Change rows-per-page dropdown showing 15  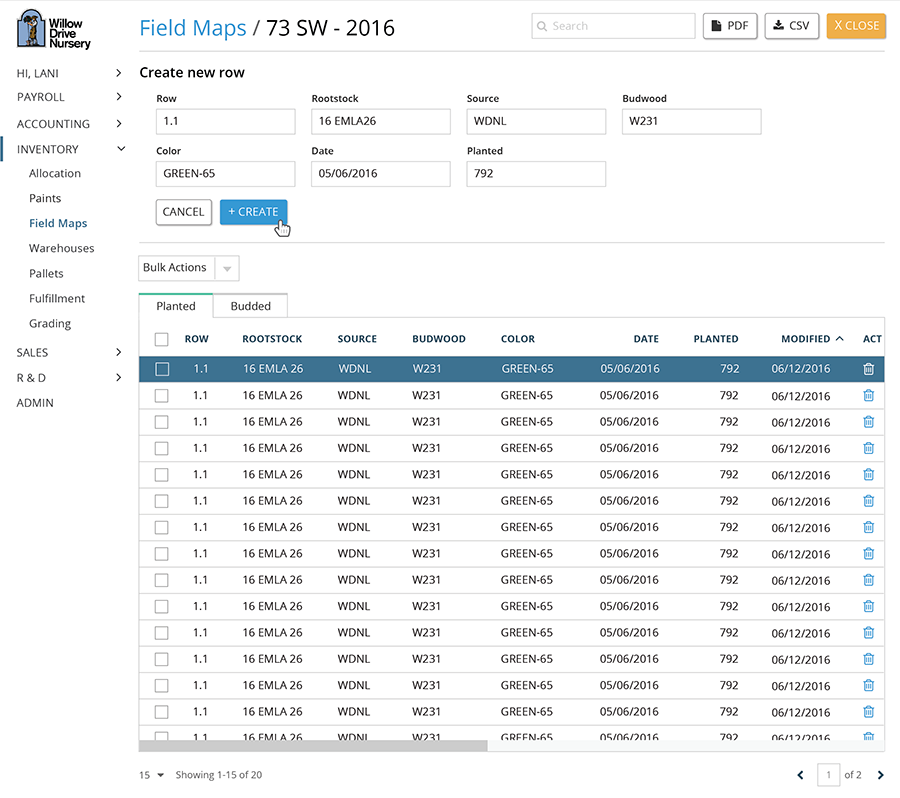(x=152, y=775)
